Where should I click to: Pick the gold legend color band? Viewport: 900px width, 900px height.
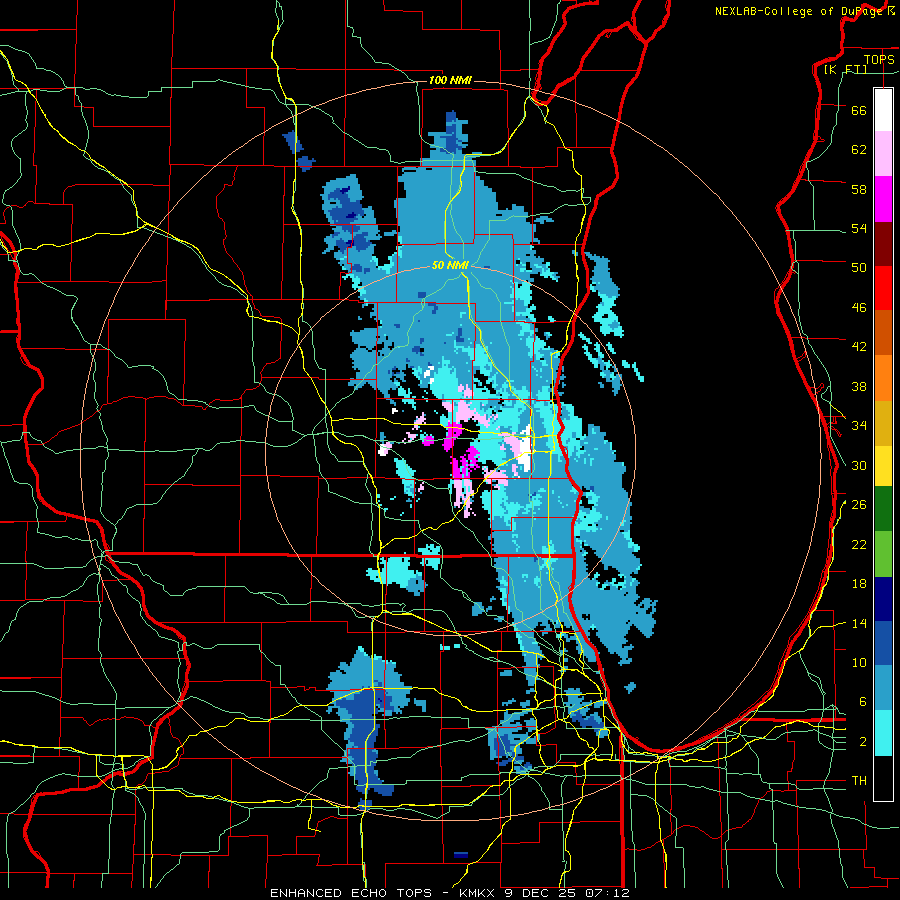point(883,423)
